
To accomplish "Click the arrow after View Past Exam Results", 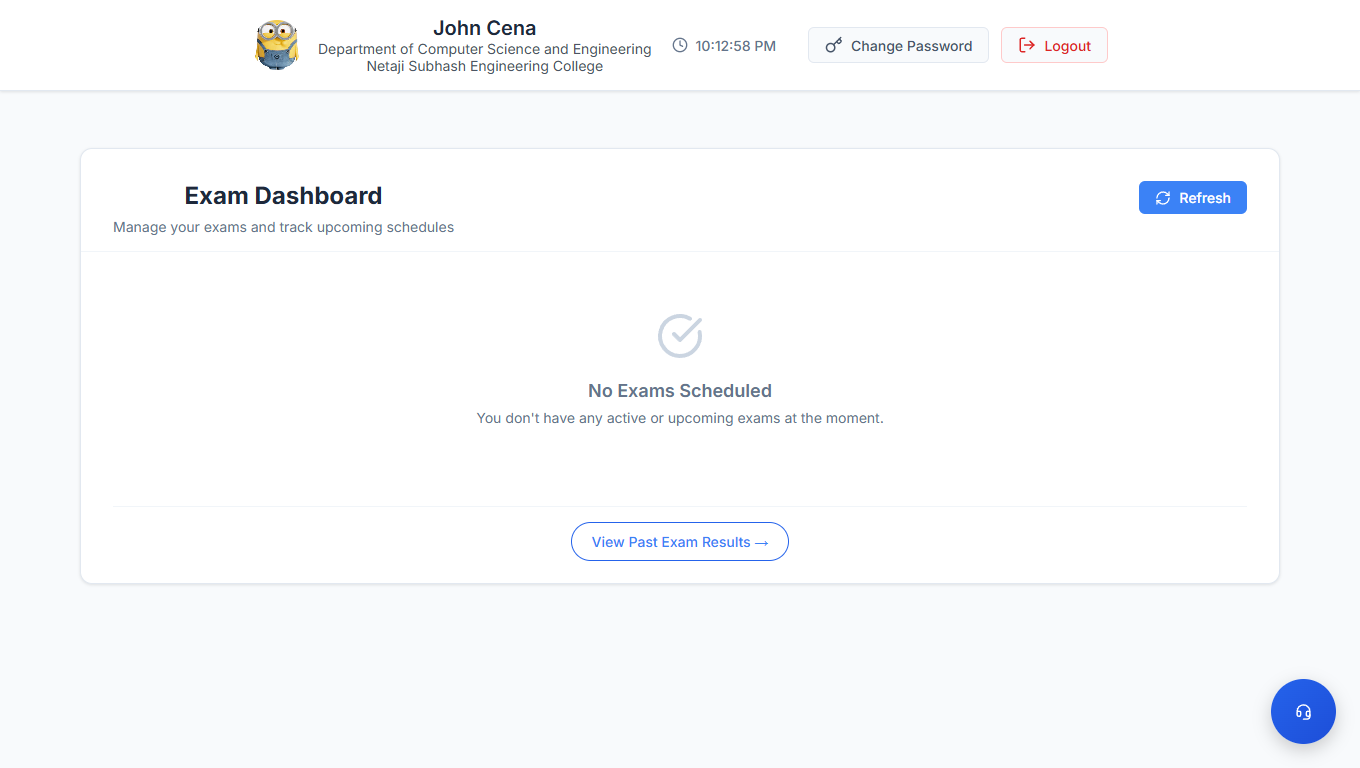I will click(x=762, y=543).
